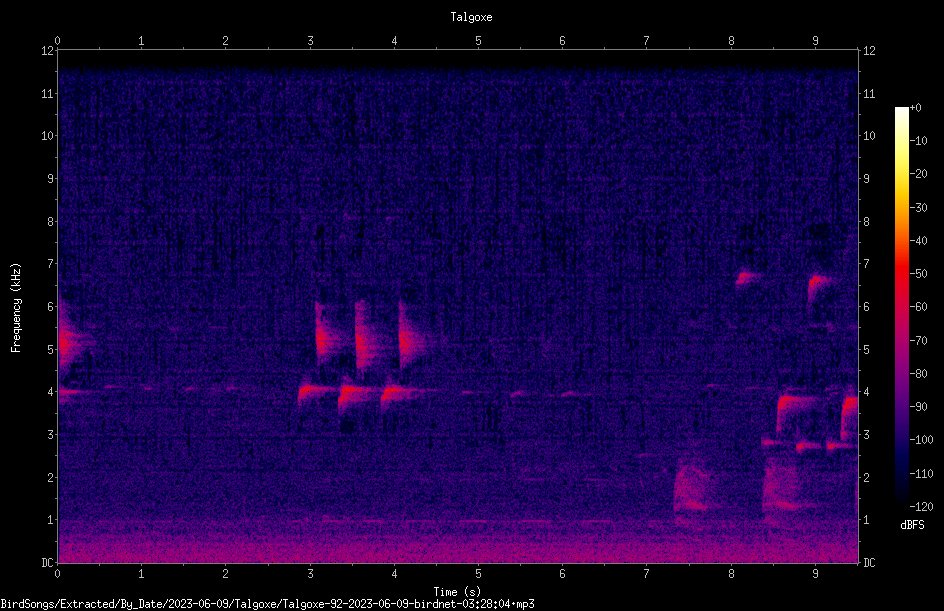
Task: Click the "-70" value on the dBFS scale
Action: [x=919, y=341]
